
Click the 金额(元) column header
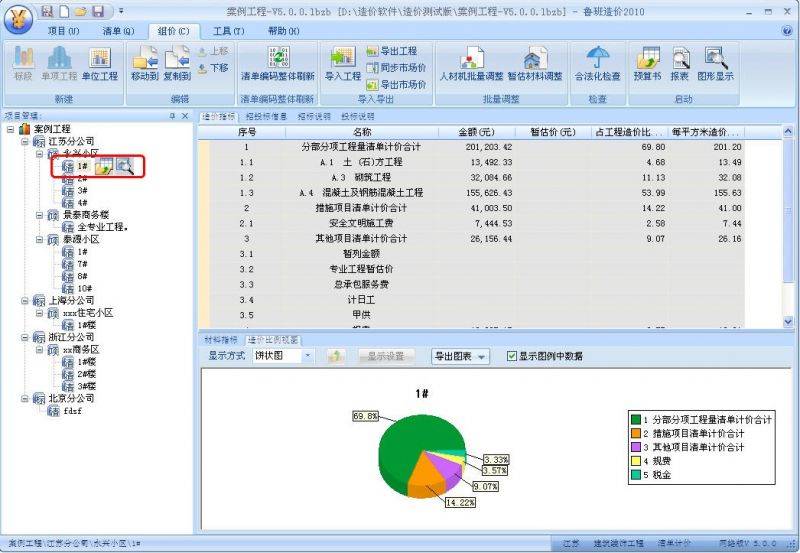point(477,132)
